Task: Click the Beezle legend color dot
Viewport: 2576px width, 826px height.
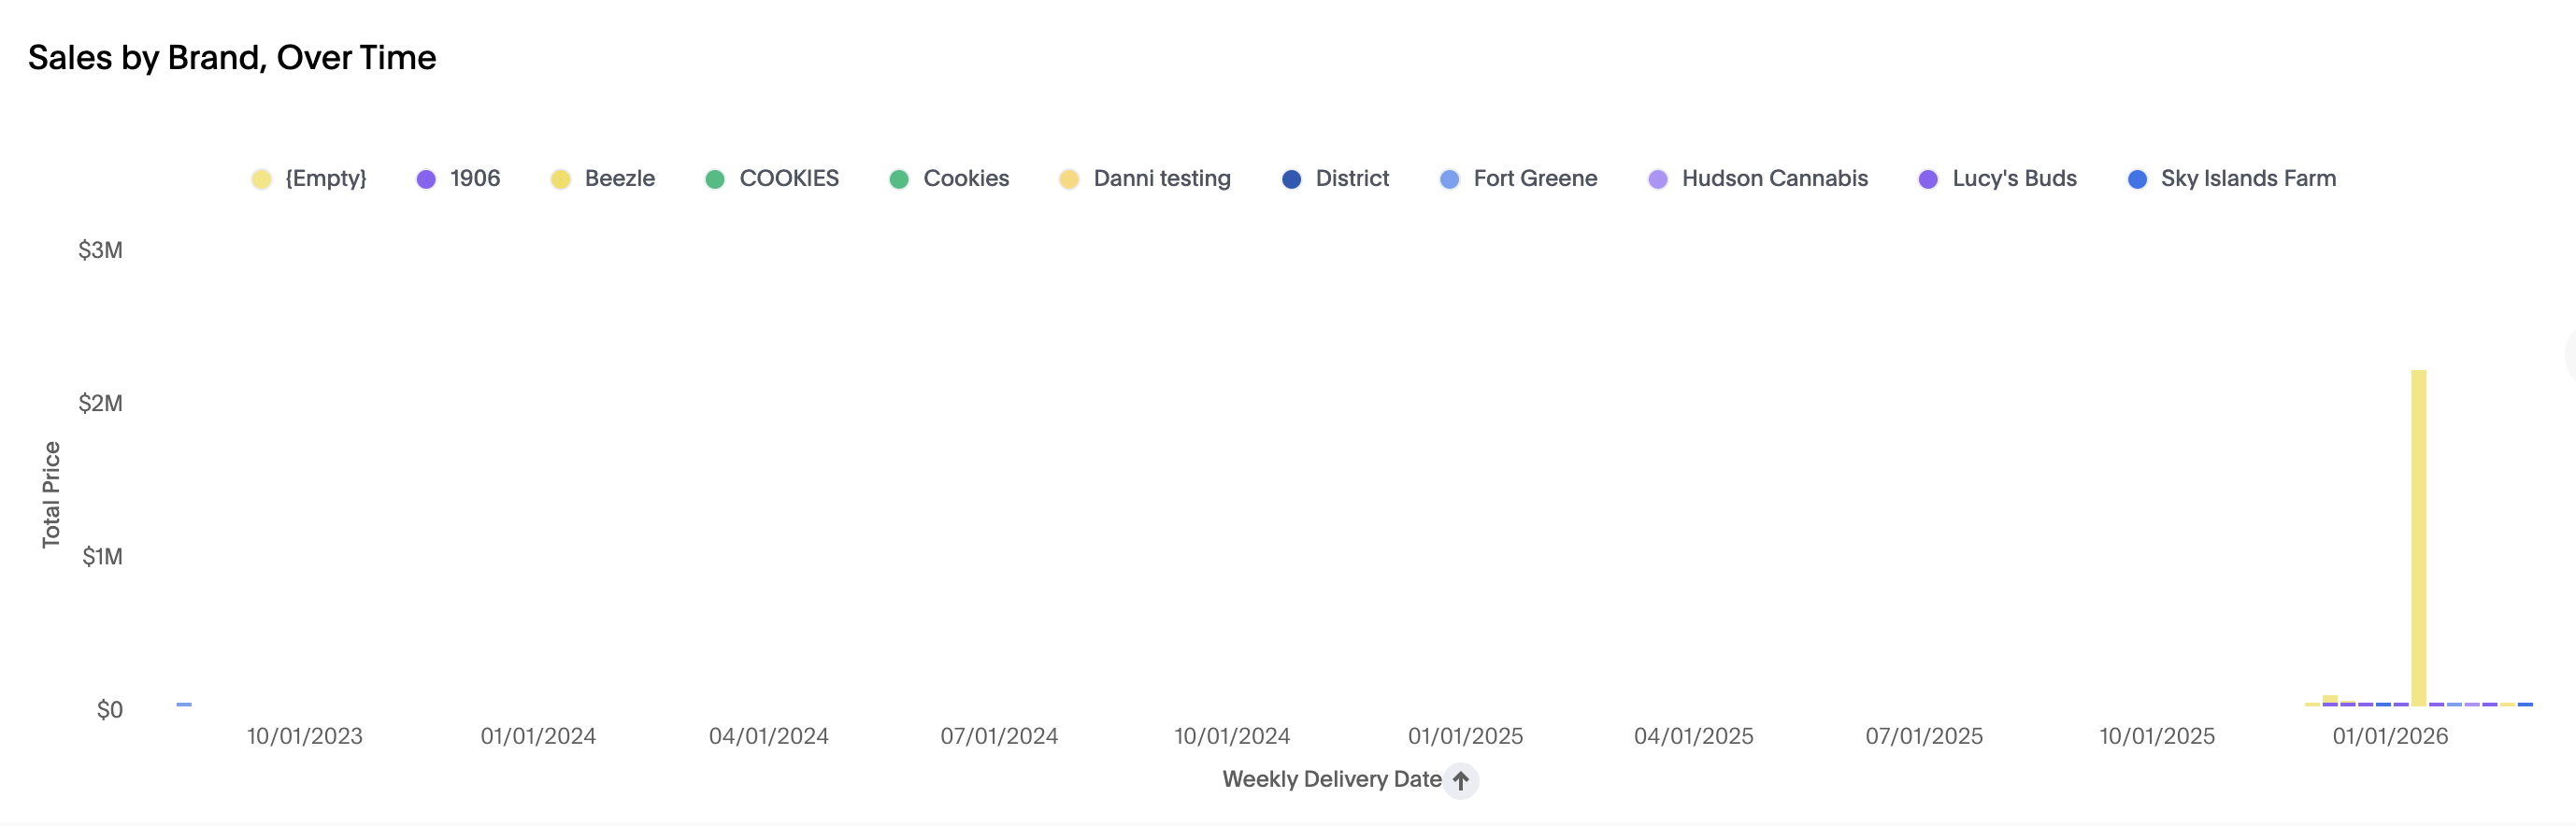Action: [560, 179]
